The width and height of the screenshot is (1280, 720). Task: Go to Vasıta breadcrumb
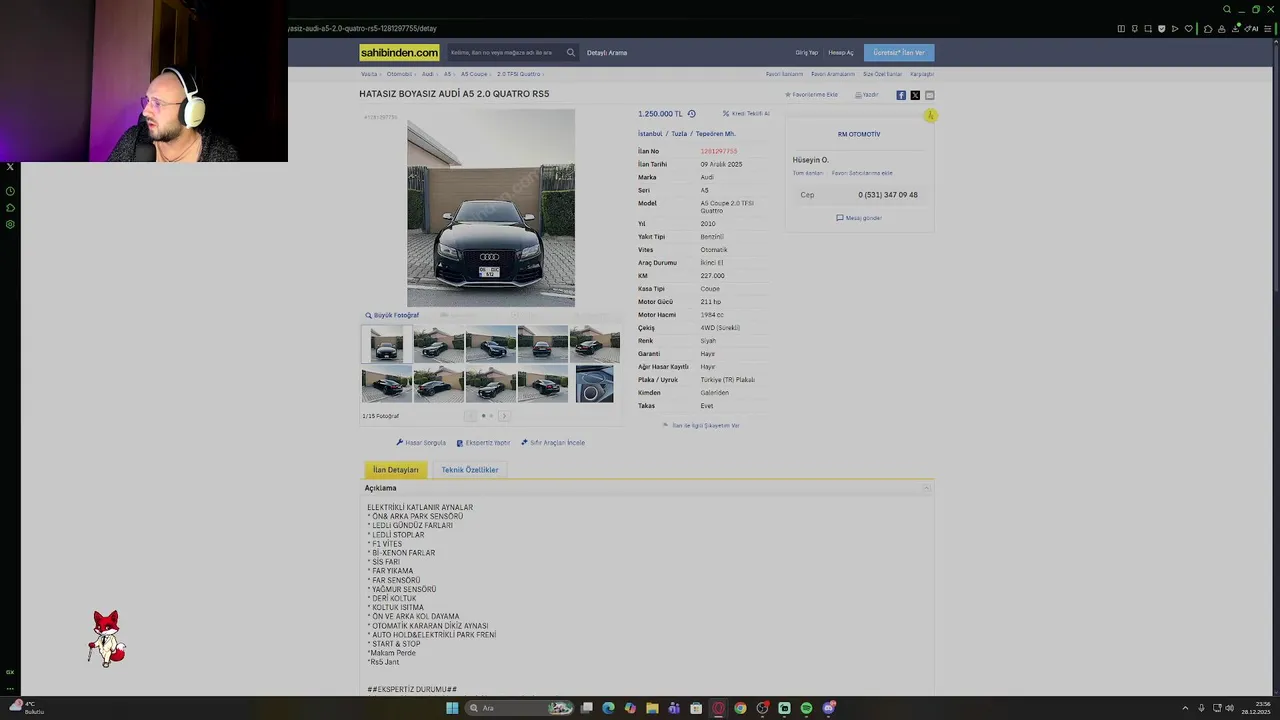pyautogui.click(x=369, y=74)
